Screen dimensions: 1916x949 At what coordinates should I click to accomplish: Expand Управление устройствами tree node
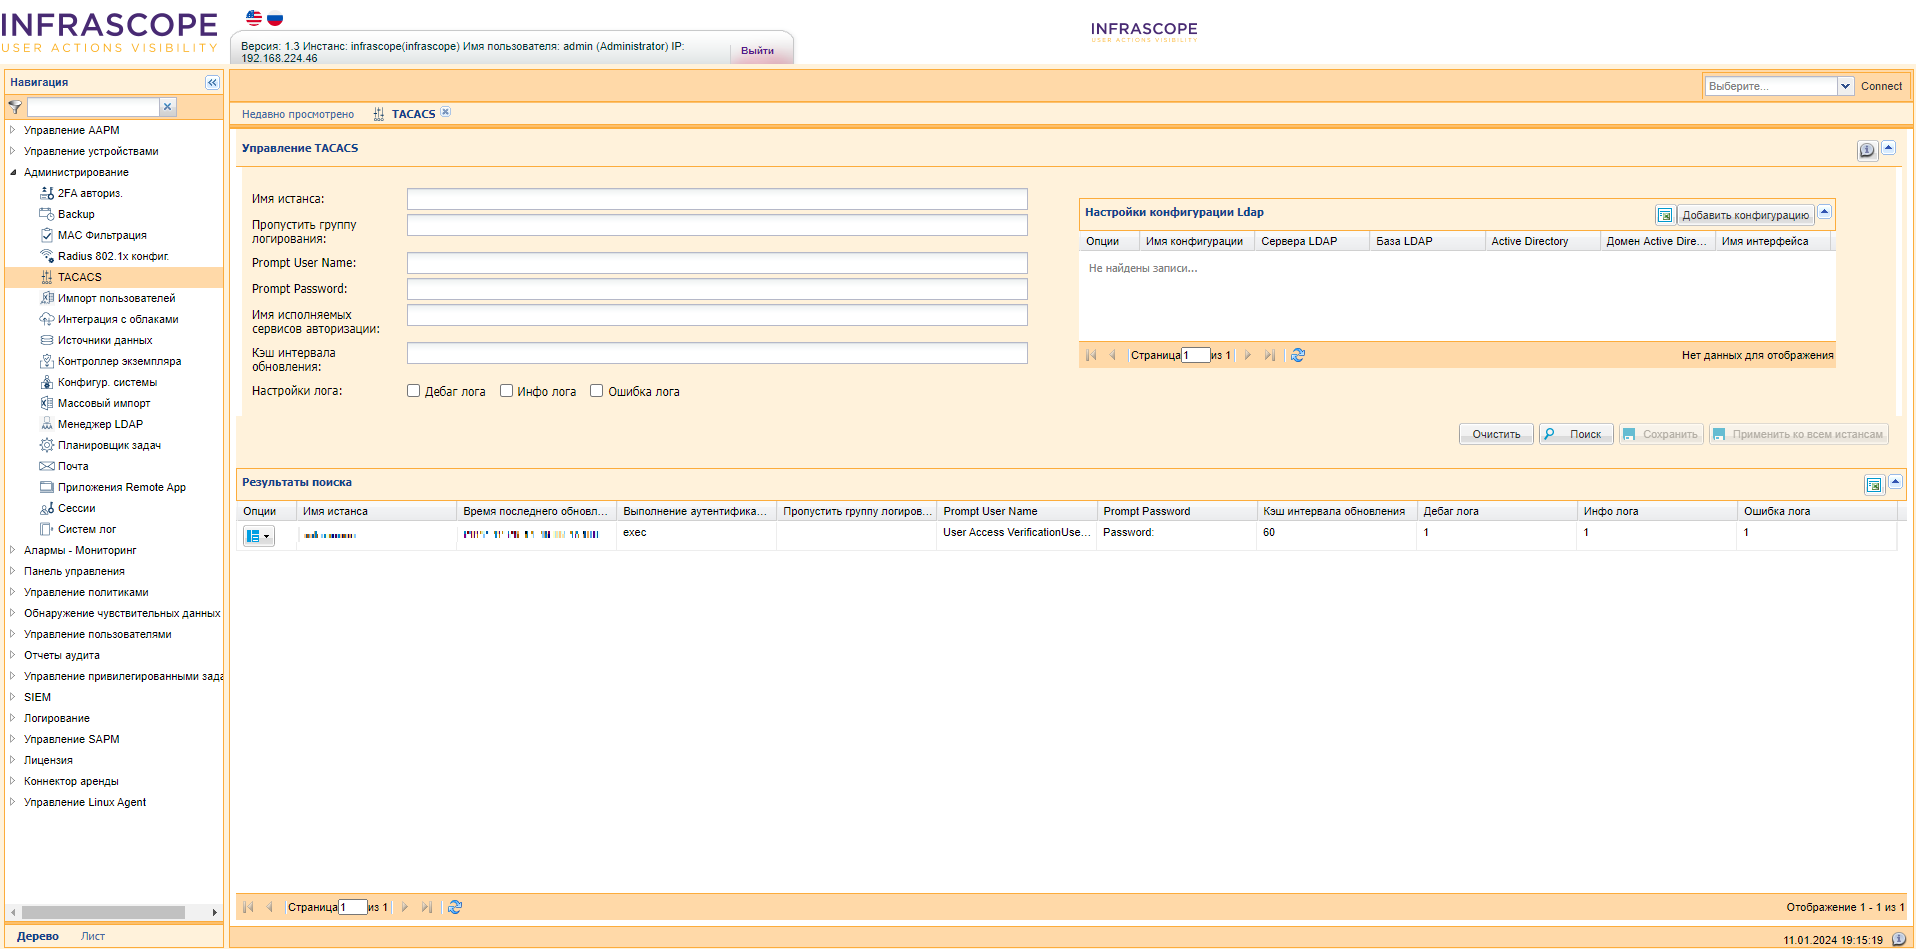point(12,151)
